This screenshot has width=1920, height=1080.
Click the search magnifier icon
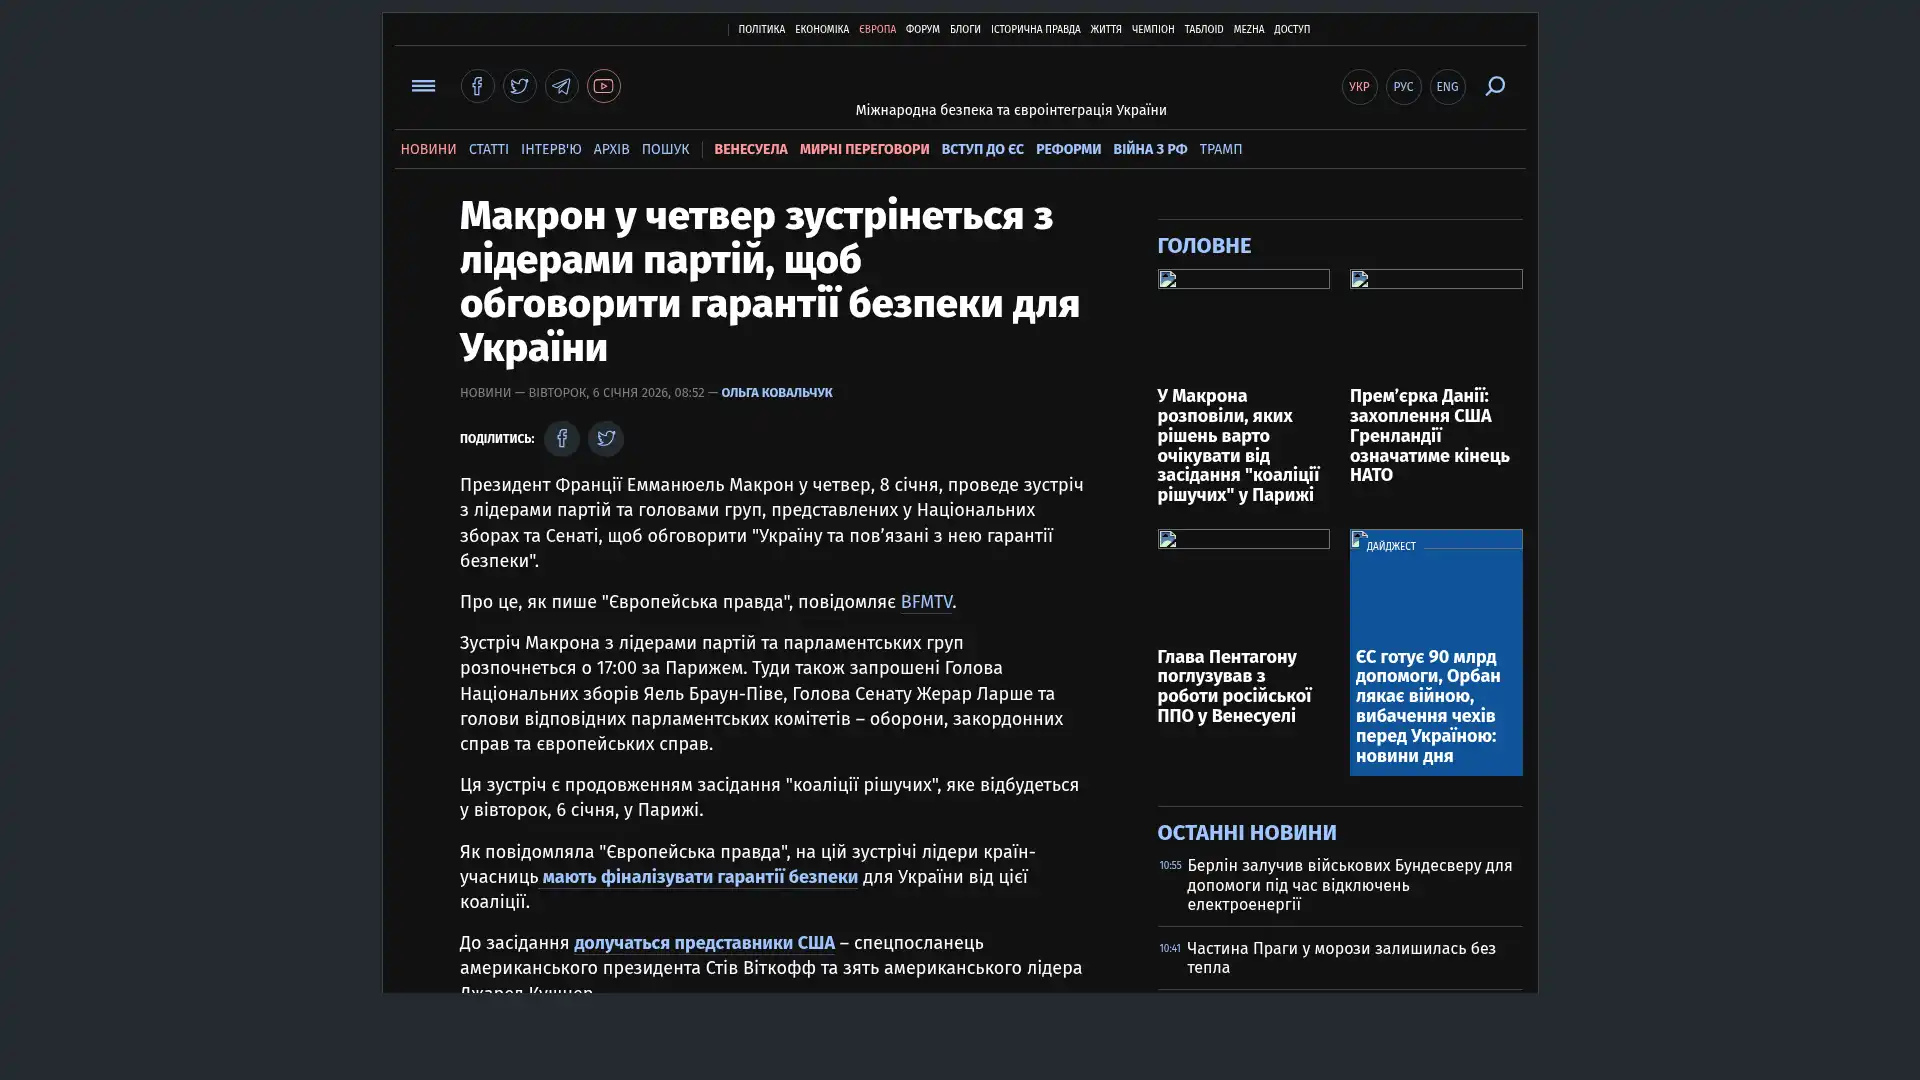[1494, 86]
